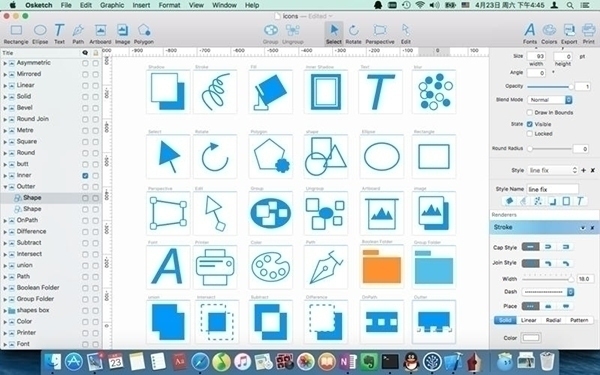
Task: Open the Fonts panel
Action: pyautogui.click(x=530, y=34)
